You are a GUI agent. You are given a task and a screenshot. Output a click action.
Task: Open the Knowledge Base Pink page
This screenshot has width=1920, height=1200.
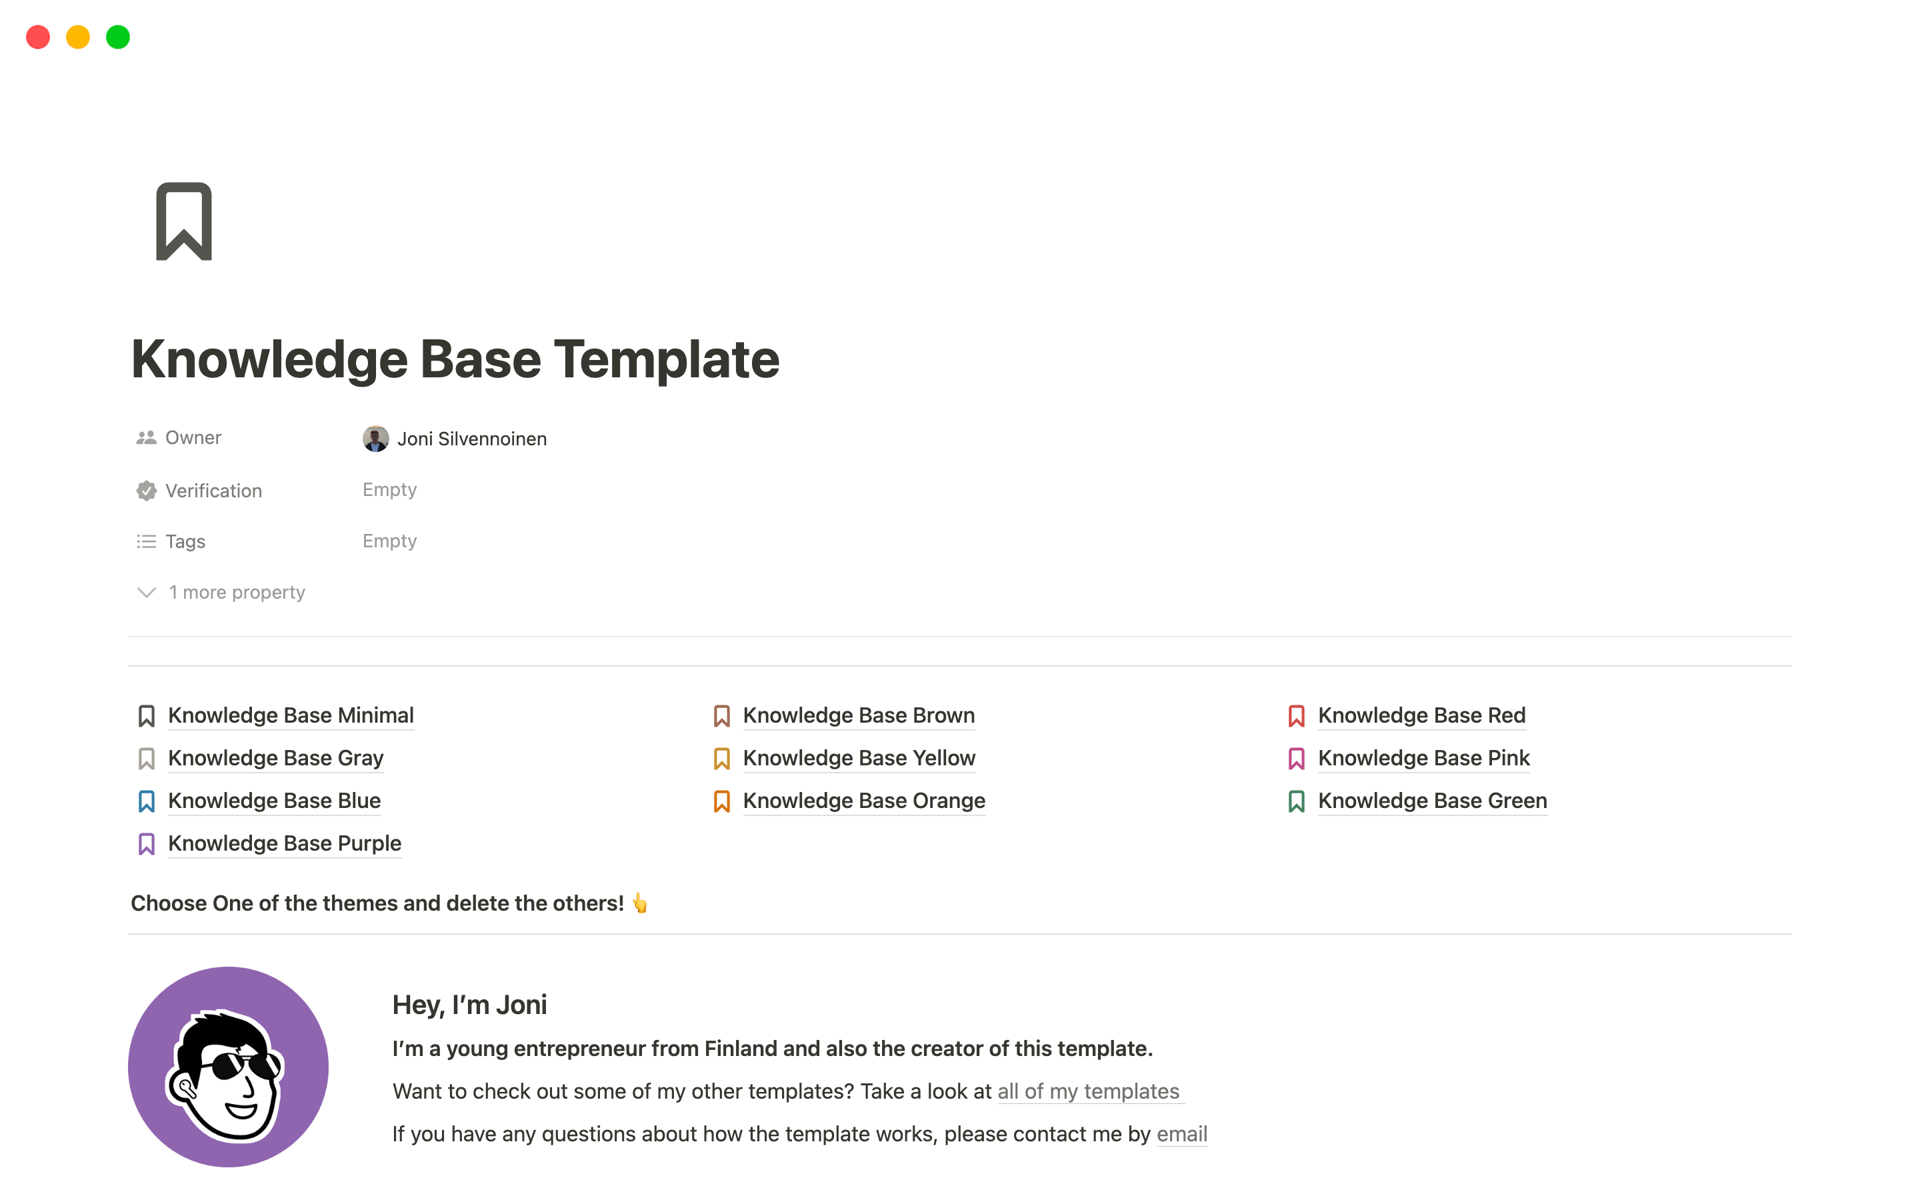[1424, 758]
